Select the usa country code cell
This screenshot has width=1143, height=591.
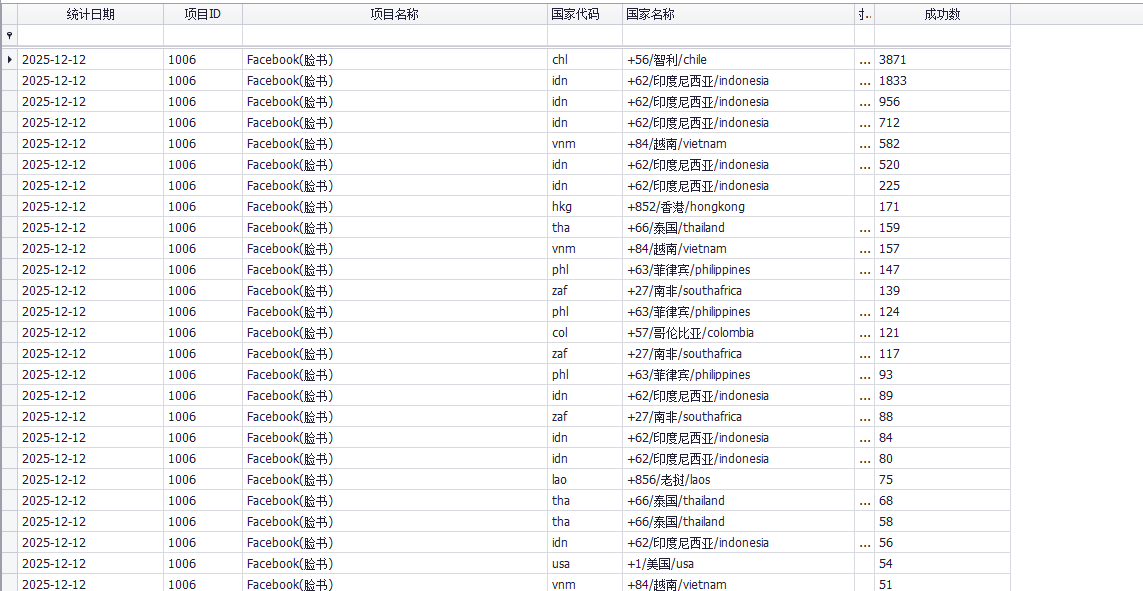[585, 563]
